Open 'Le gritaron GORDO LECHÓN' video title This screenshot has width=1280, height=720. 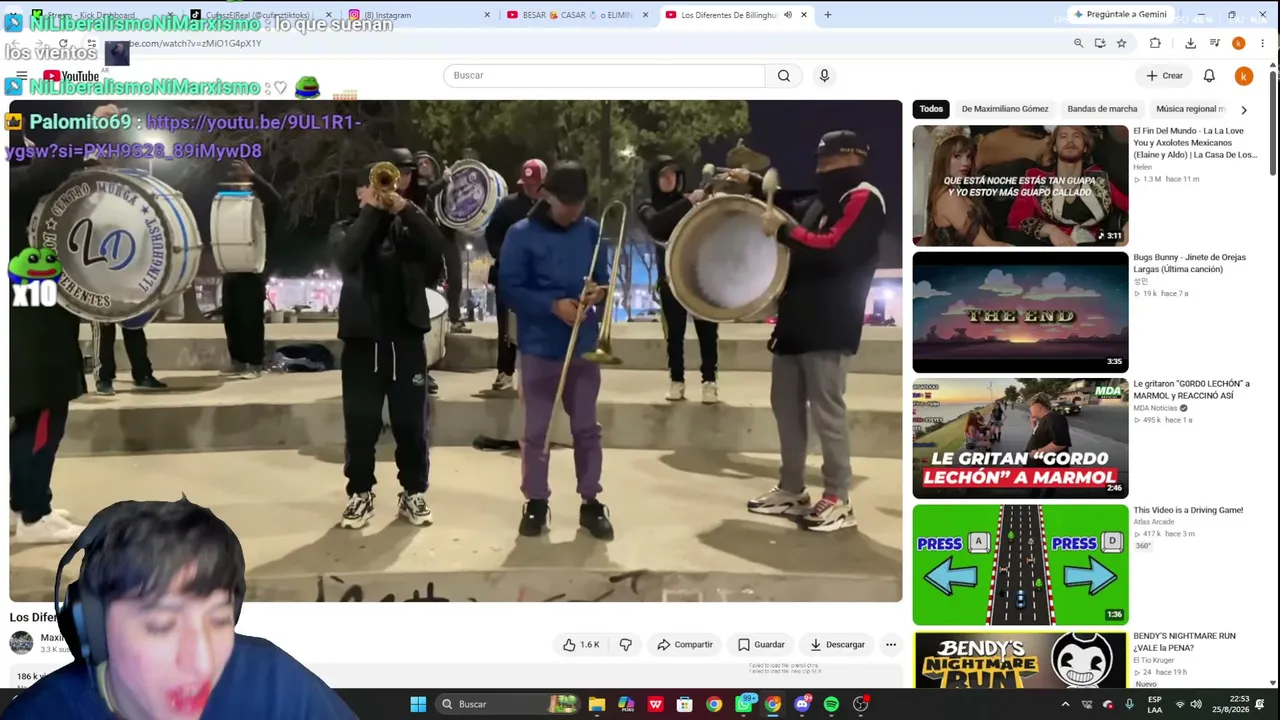pos(1192,390)
